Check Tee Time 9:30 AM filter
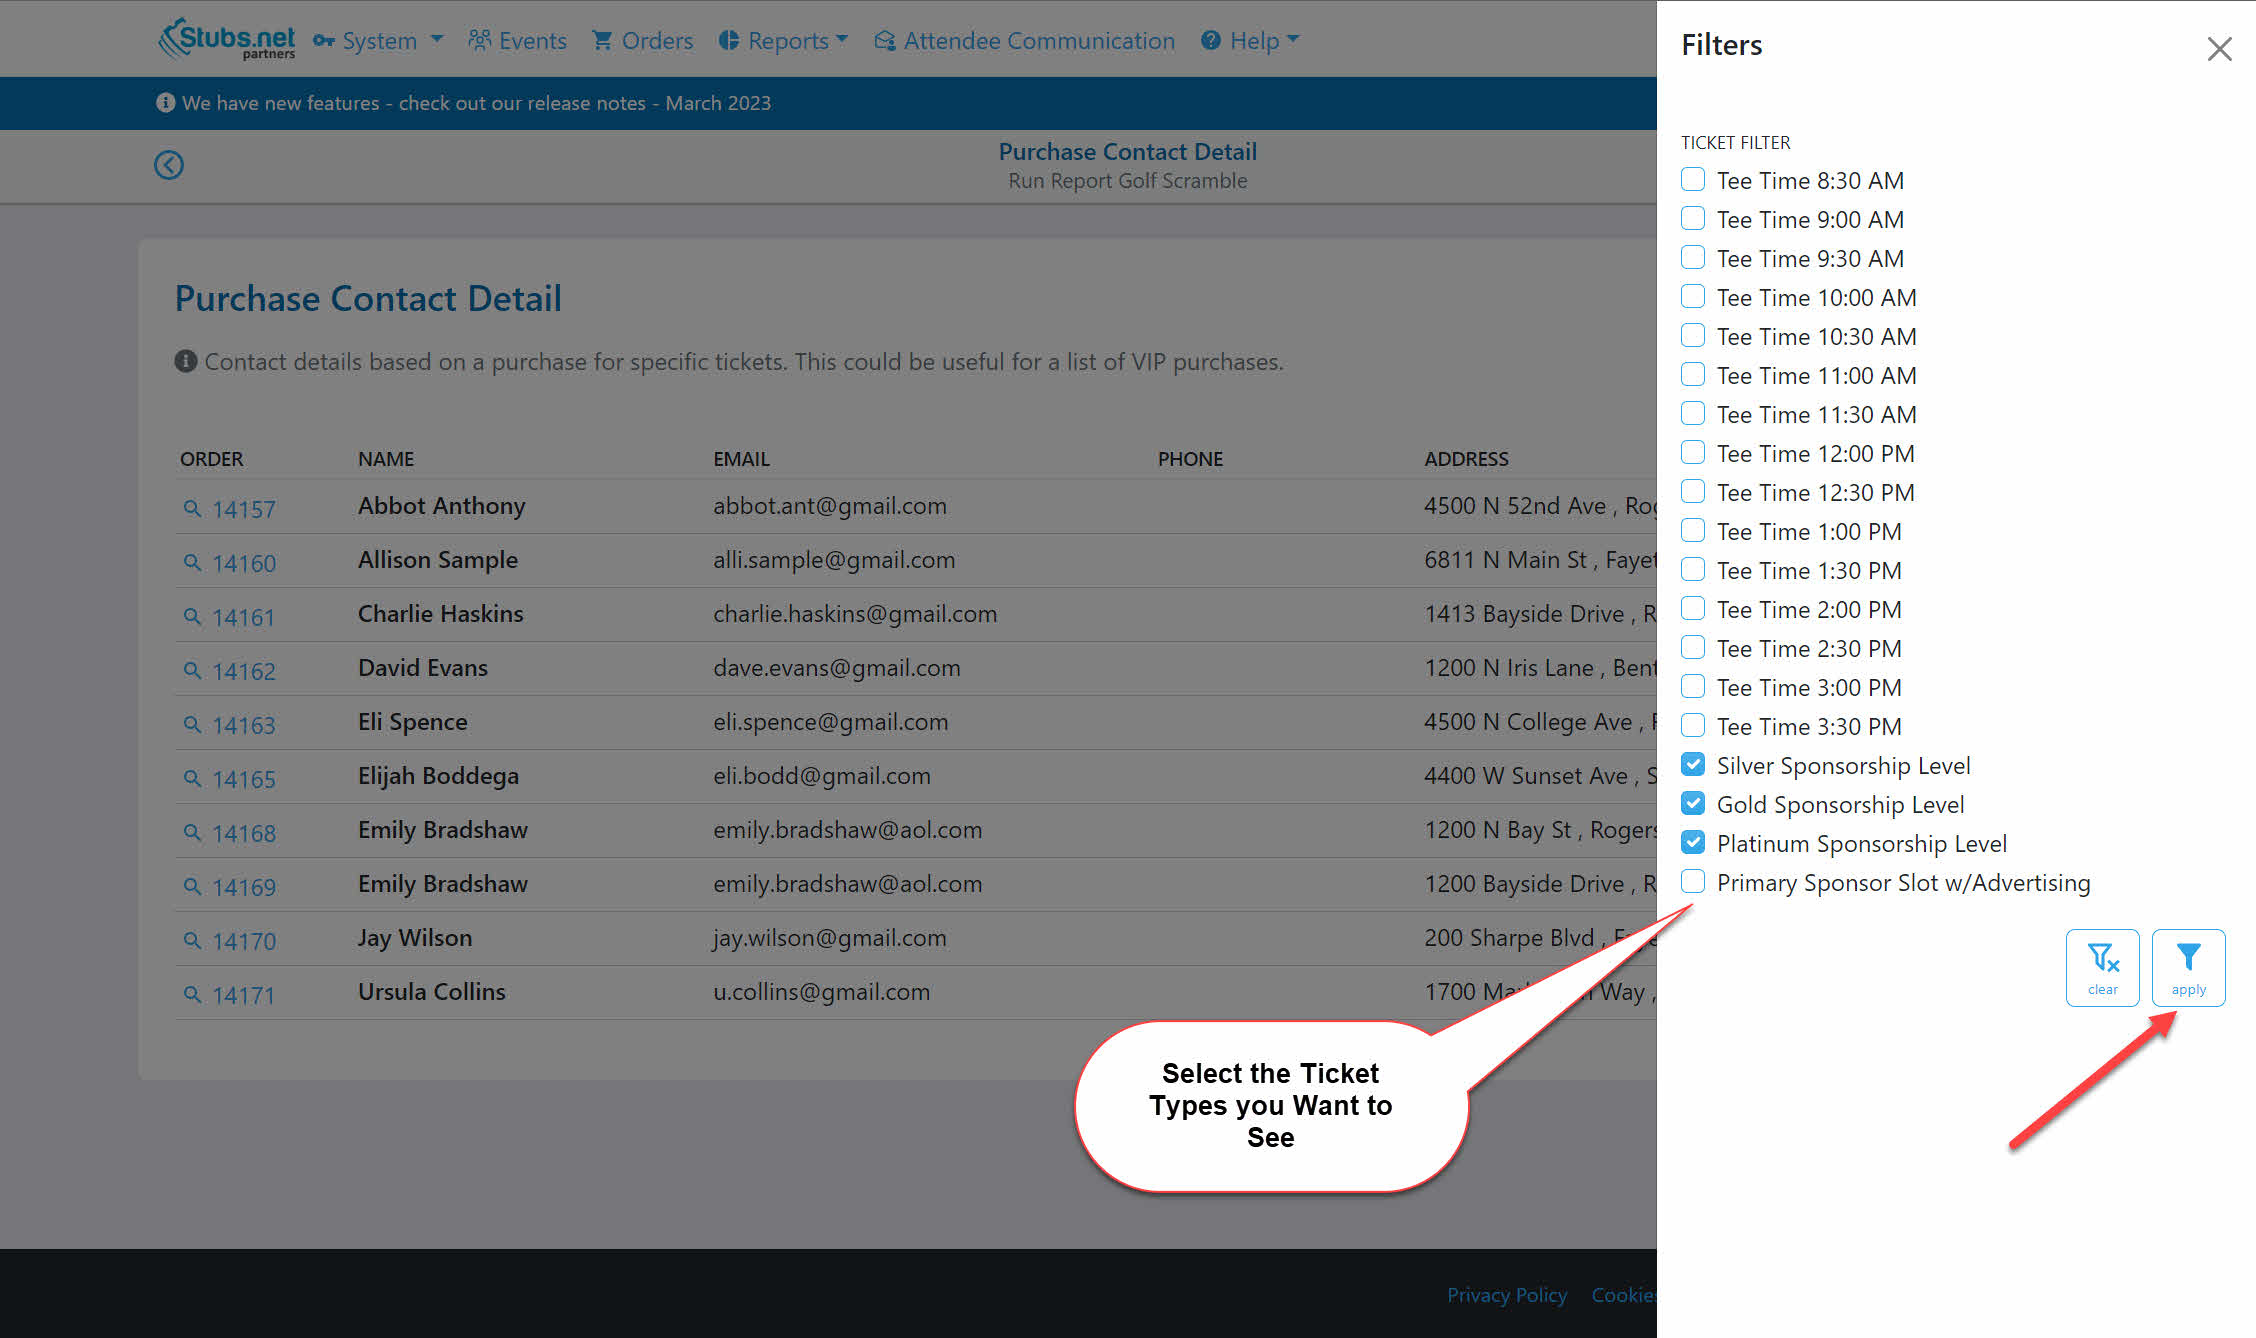Viewport: 2256px width, 1338px height. [1692, 257]
